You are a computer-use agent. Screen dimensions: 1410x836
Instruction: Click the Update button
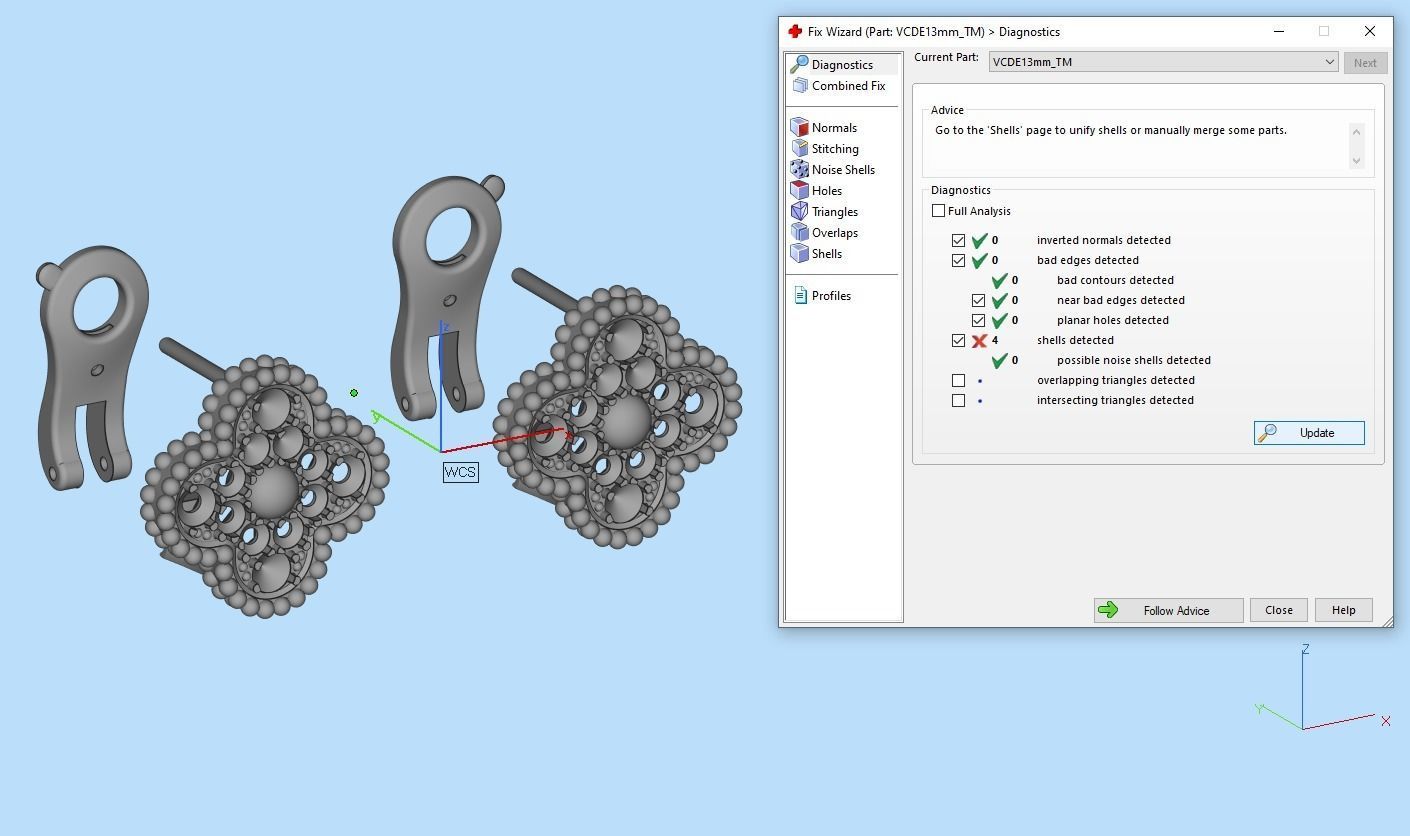coord(1309,432)
